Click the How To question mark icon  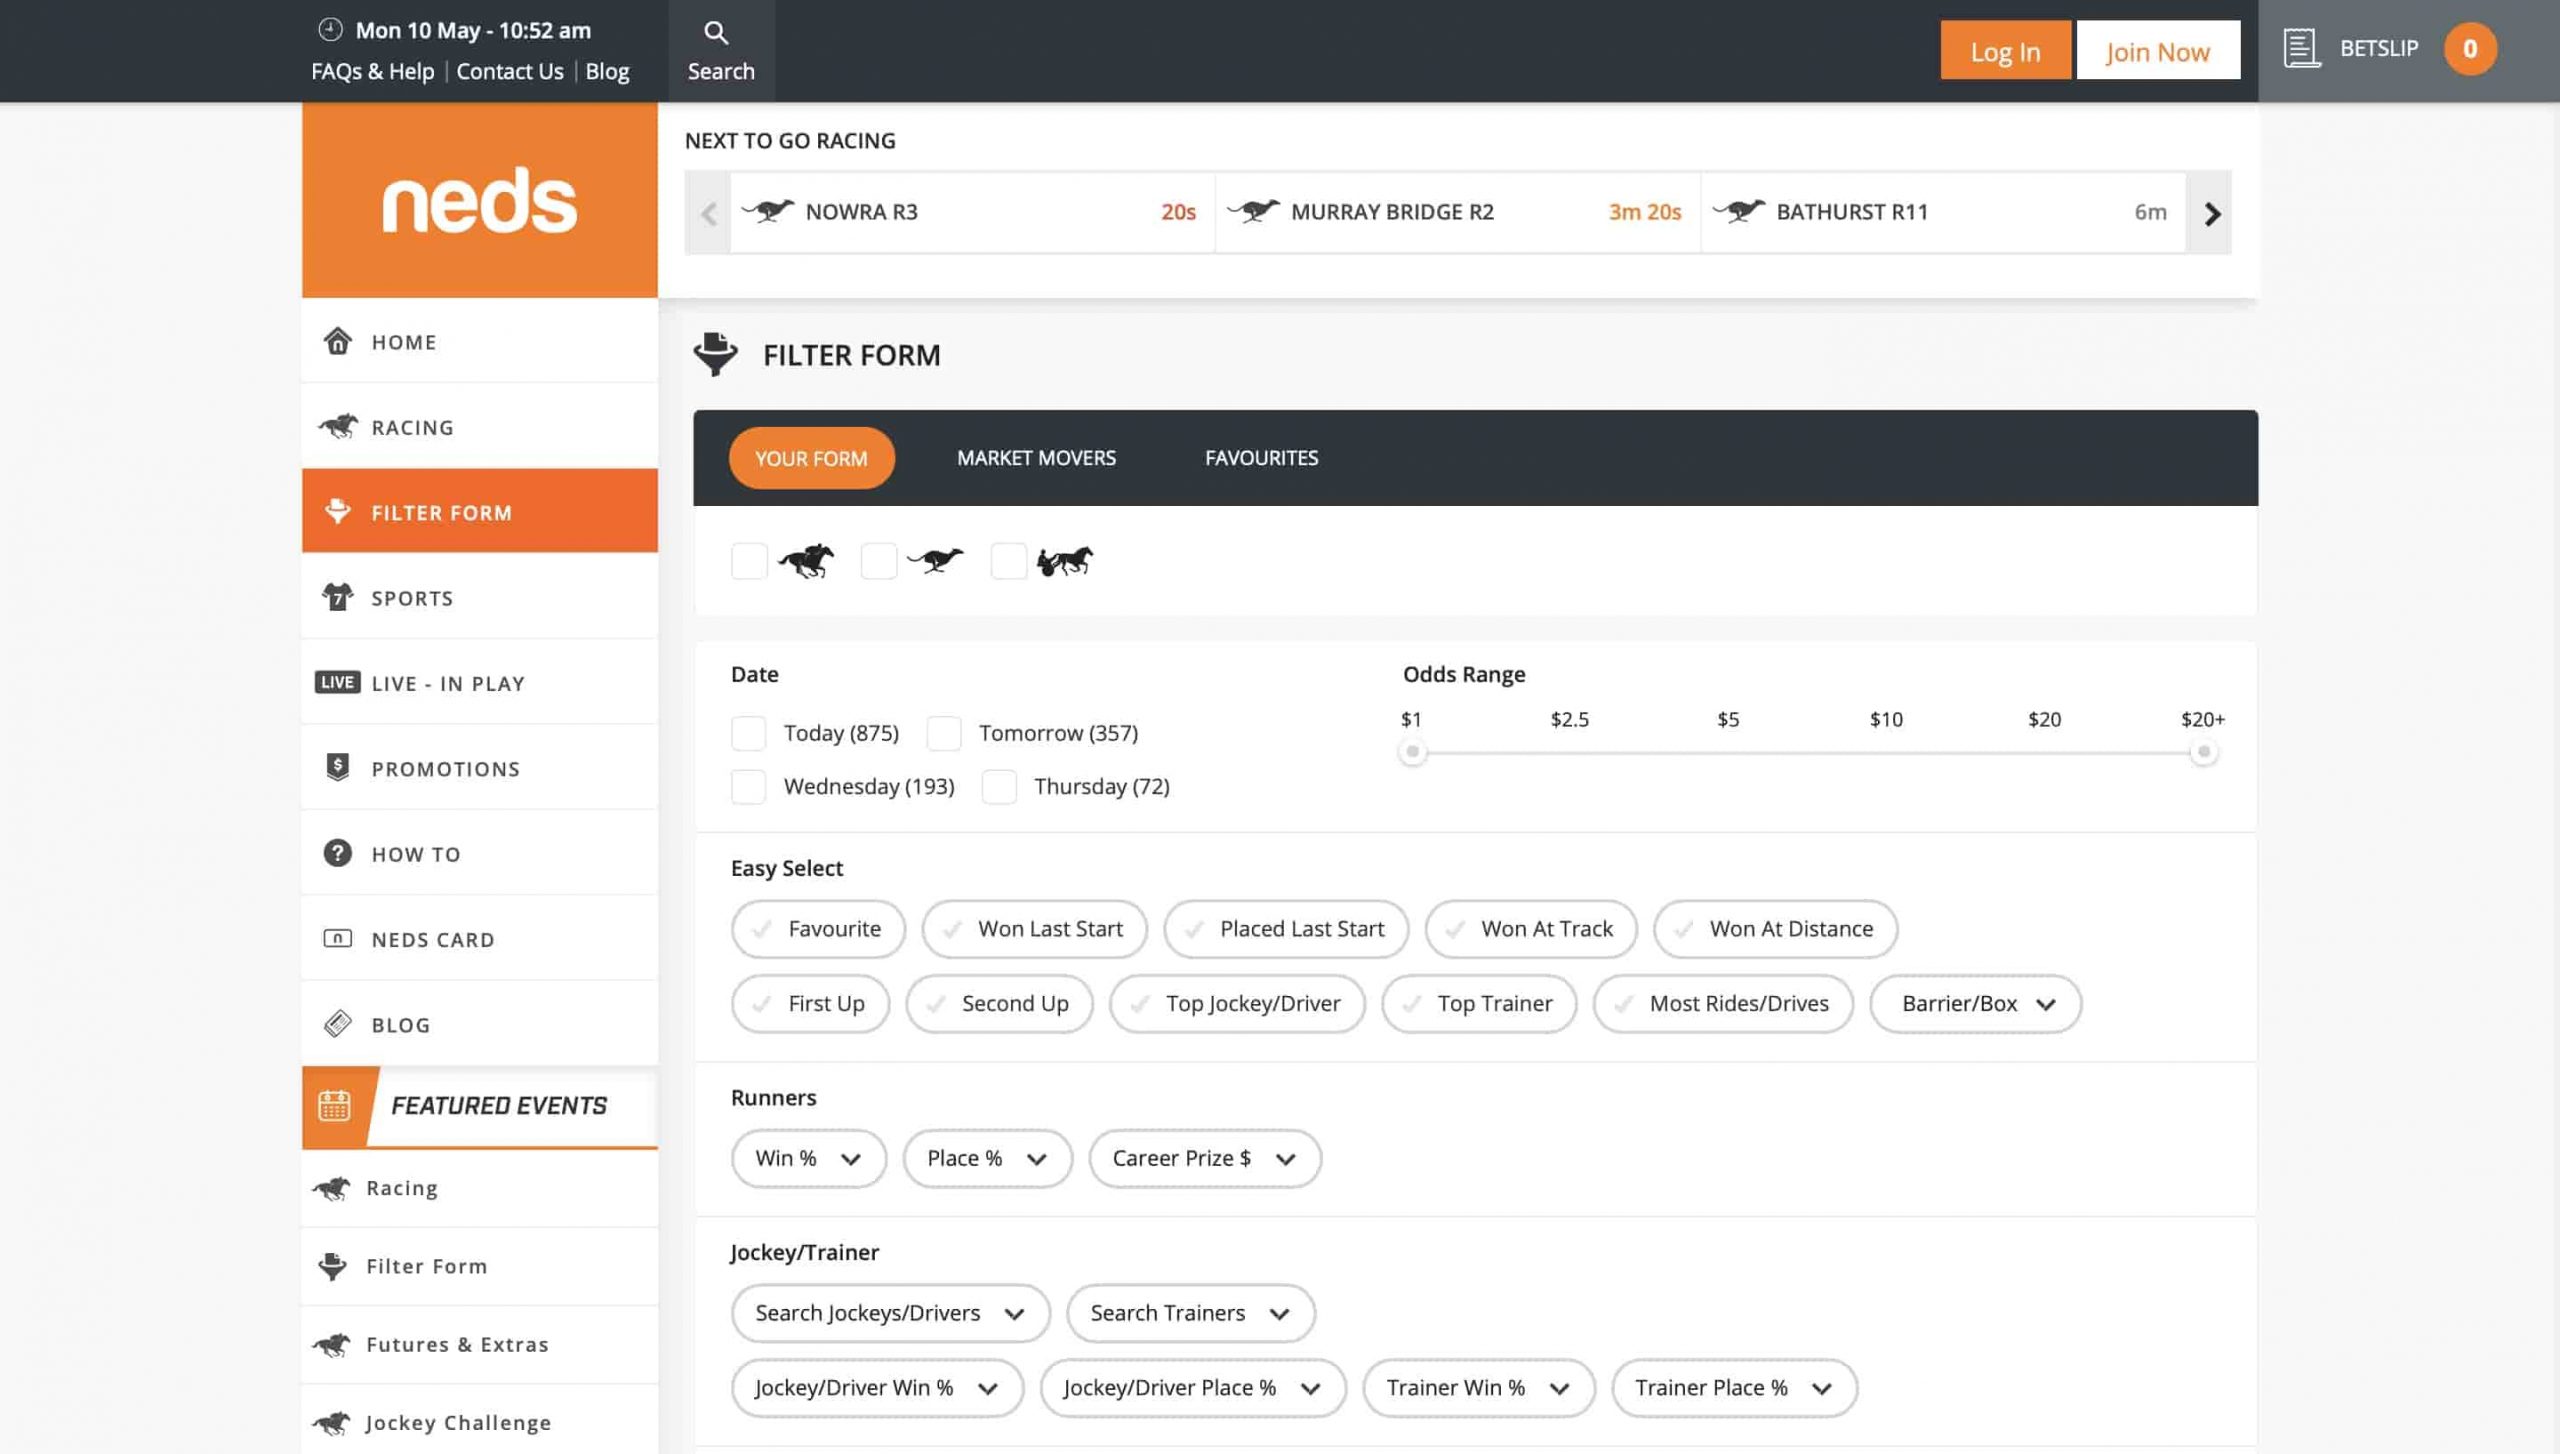click(x=338, y=853)
